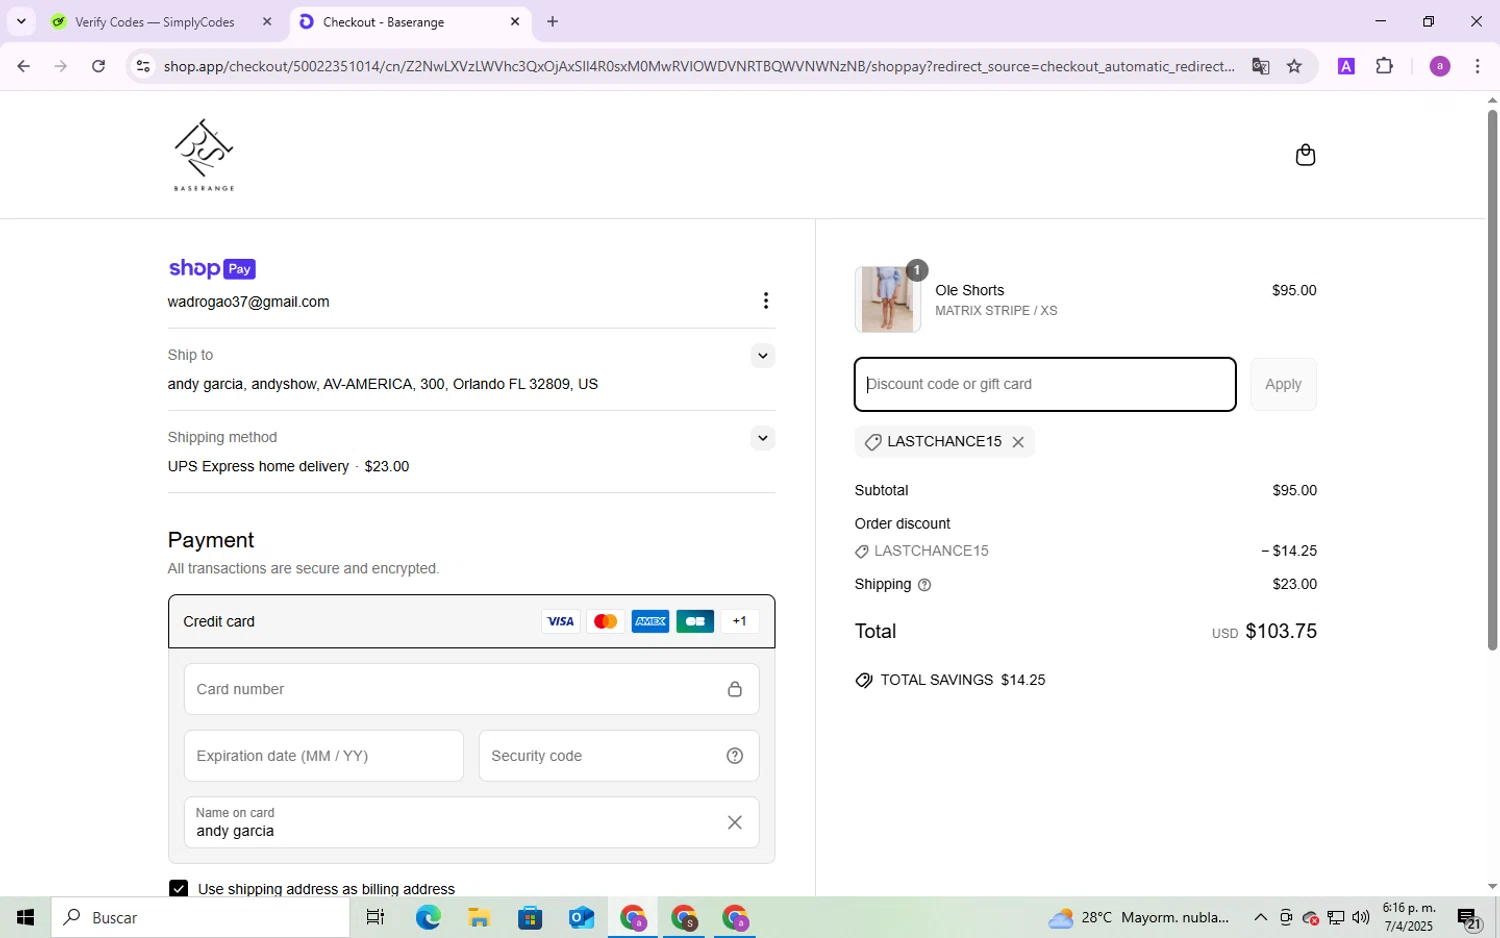This screenshot has width=1500, height=938.
Task: Bookmark this page with star icon
Action: pyautogui.click(x=1294, y=66)
